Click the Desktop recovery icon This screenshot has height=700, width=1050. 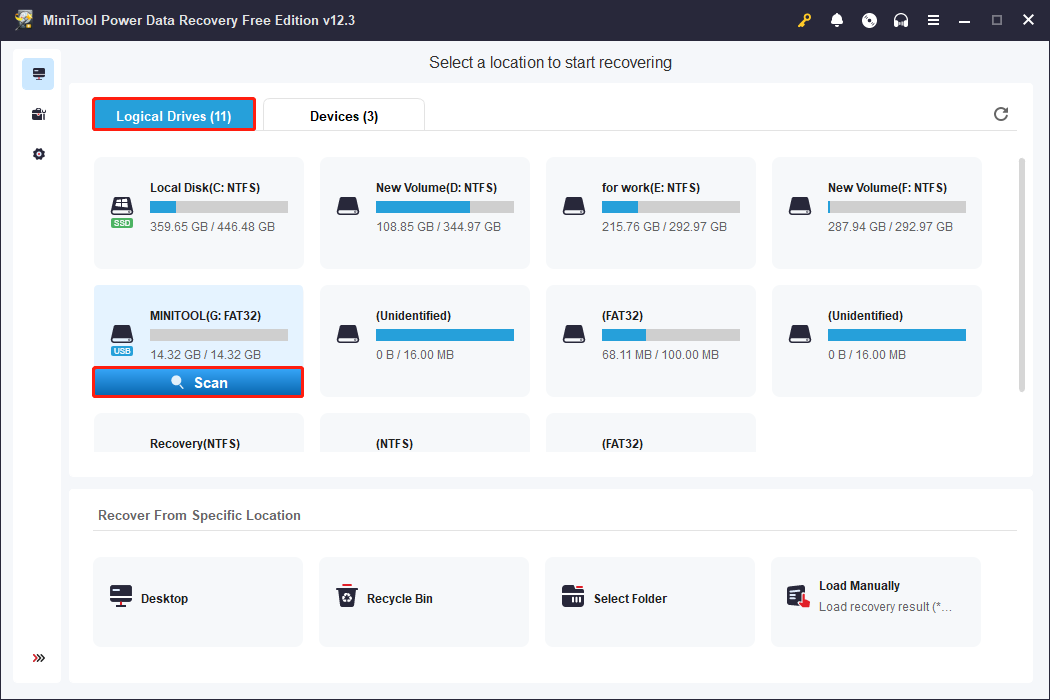121,595
